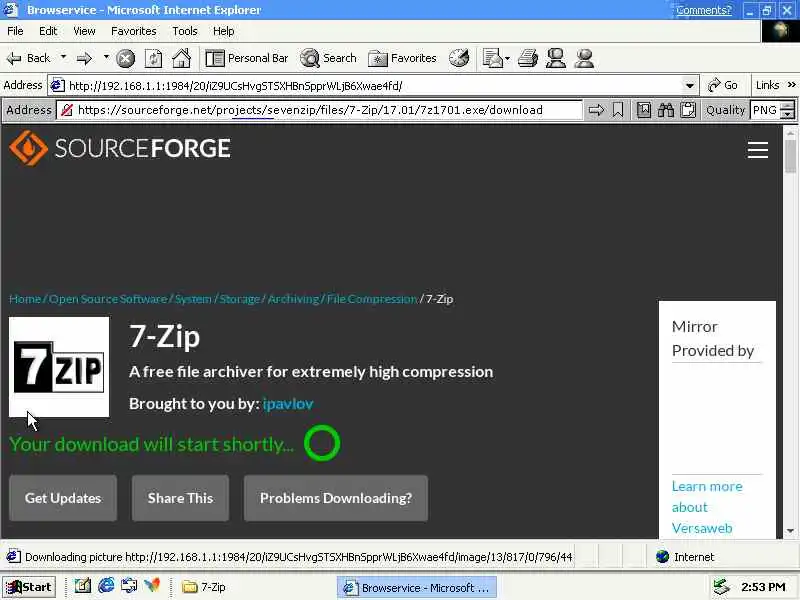Click the Share This button
Image resolution: width=800 pixels, height=600 pixels.
[180, 498]
